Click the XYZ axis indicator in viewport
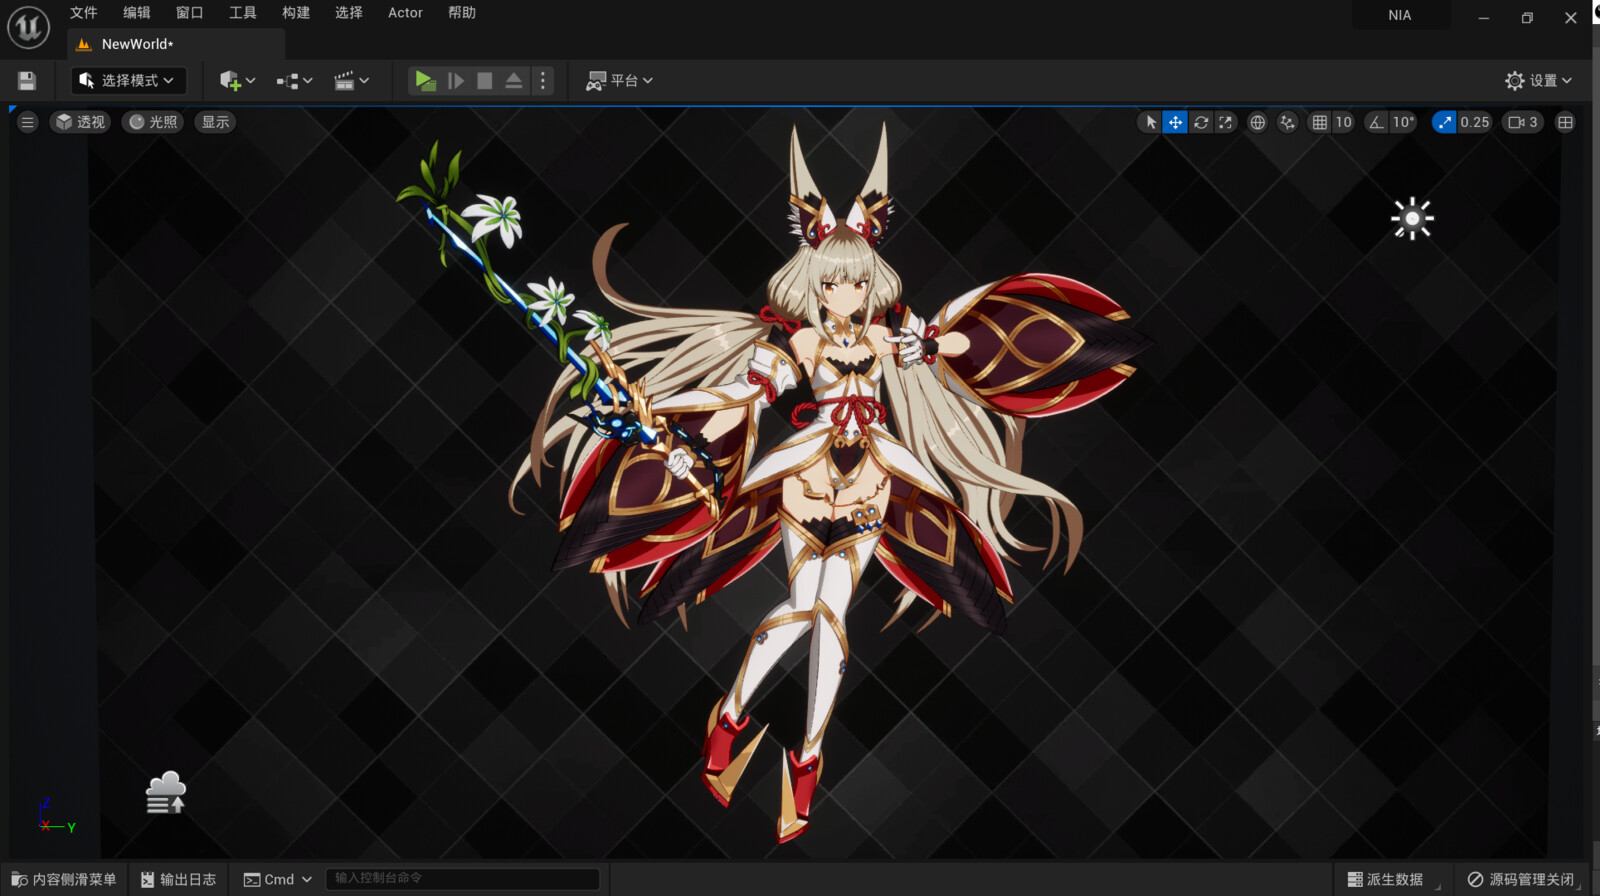 click(x=56, y=816)
